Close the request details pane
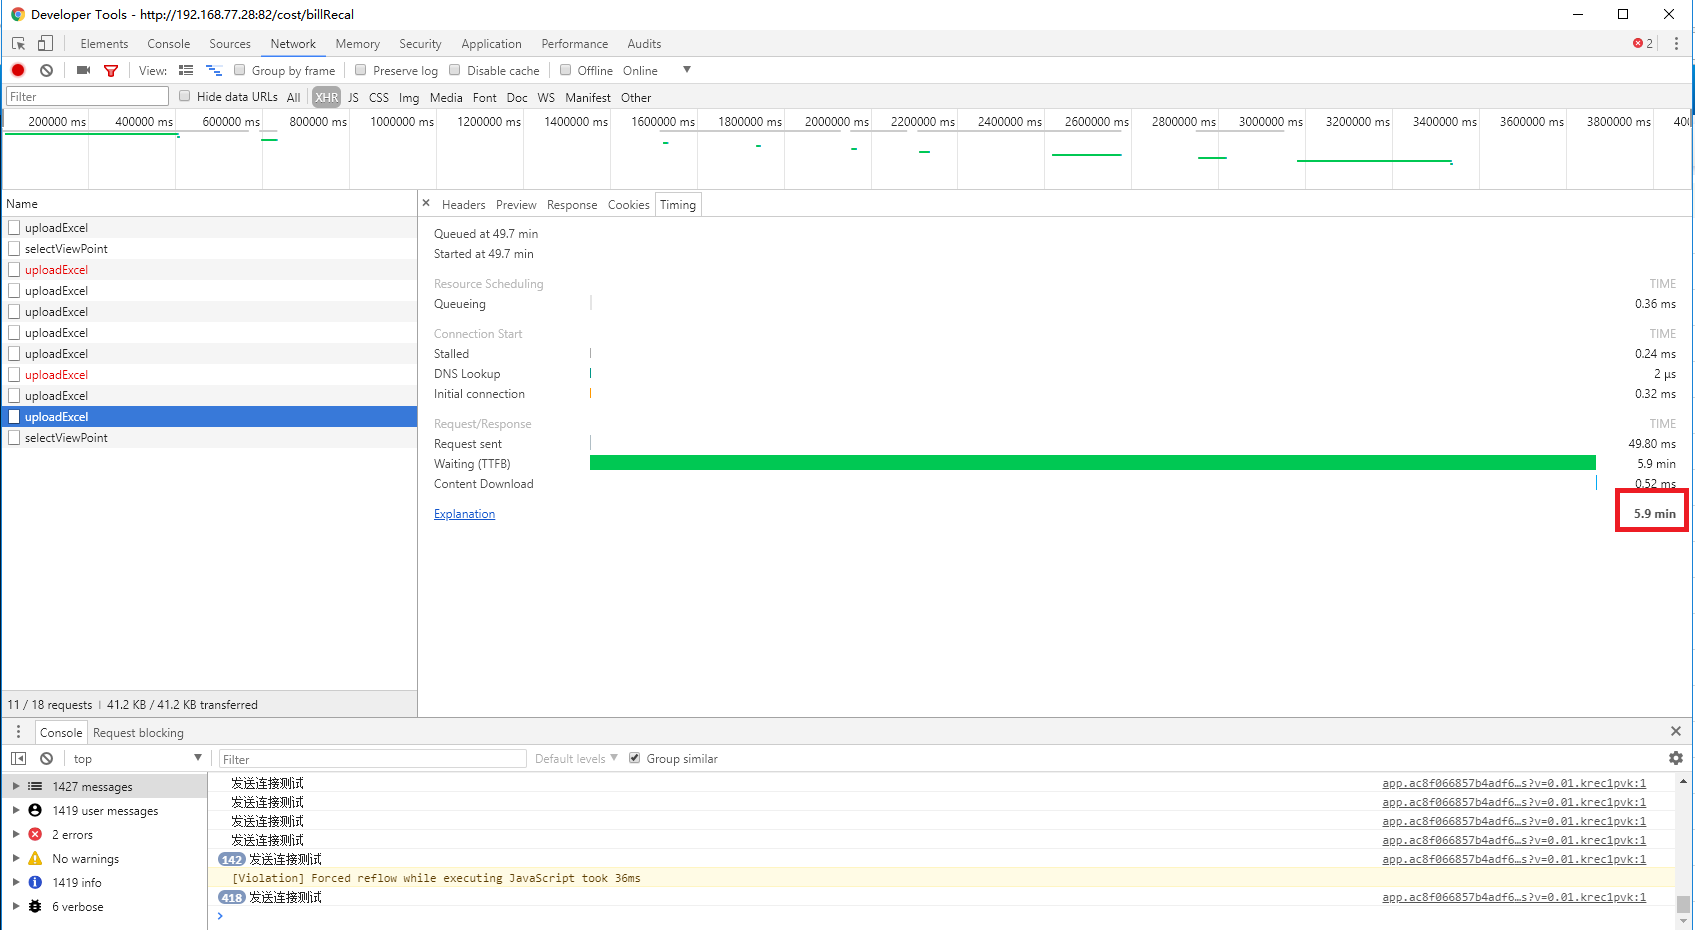This screenshot has height=930, width=1695. tap(426, 203)
